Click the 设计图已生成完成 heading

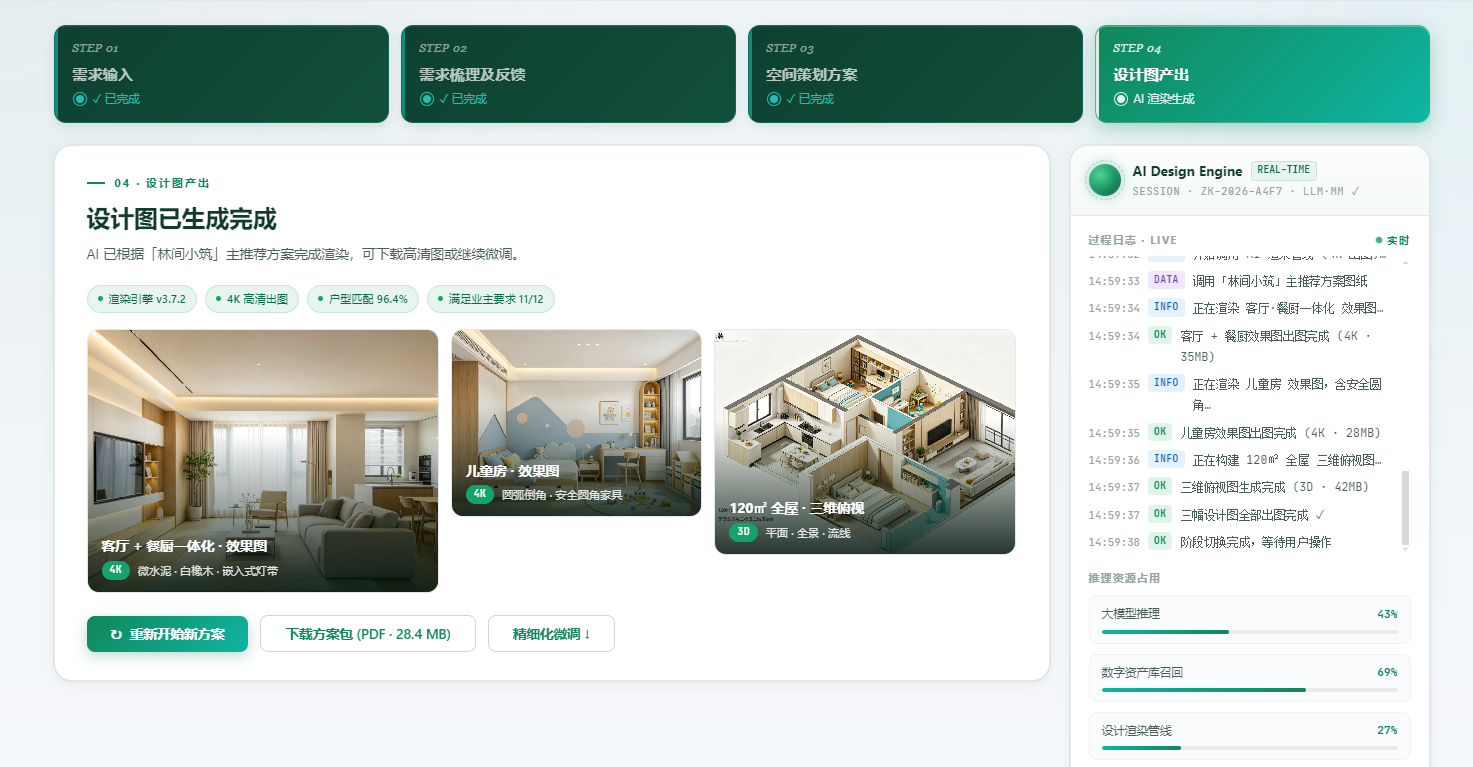click(x=182, y=220)
